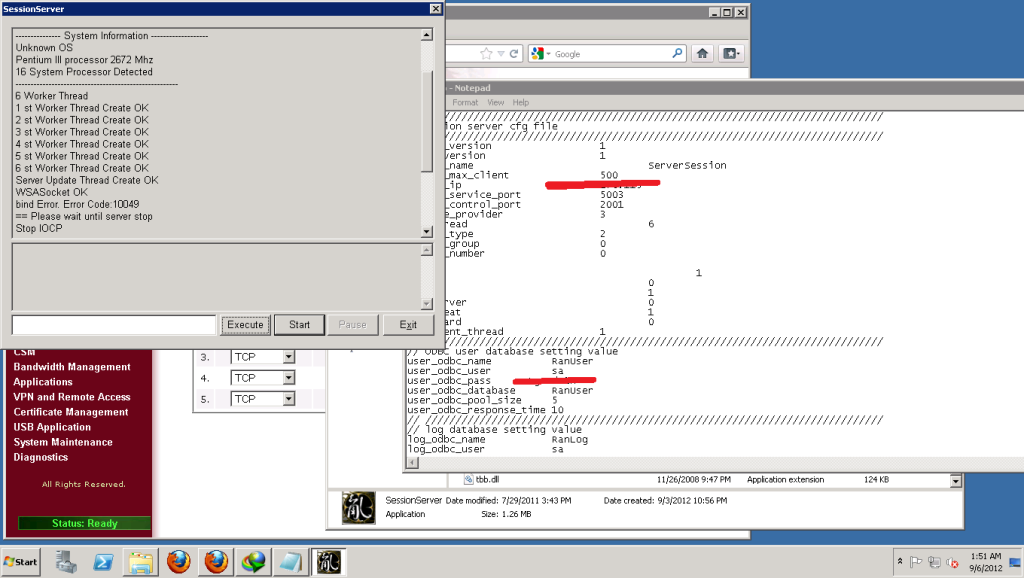The width and height of the screenshot is (1024, 578).
Task: Show hidden system tray icons
Action: [x=900, y=562]
